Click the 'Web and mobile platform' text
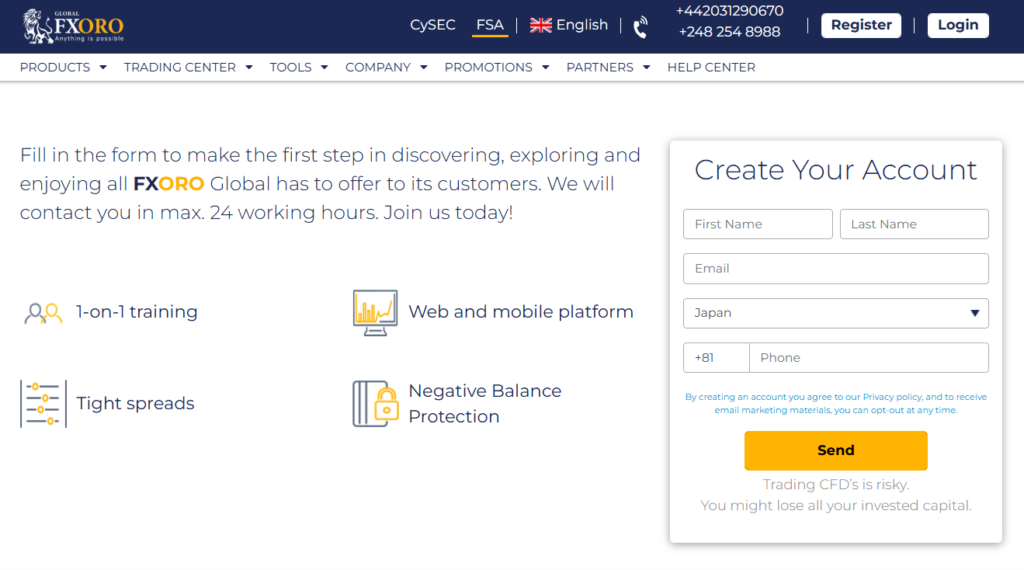 coord(520,312)
